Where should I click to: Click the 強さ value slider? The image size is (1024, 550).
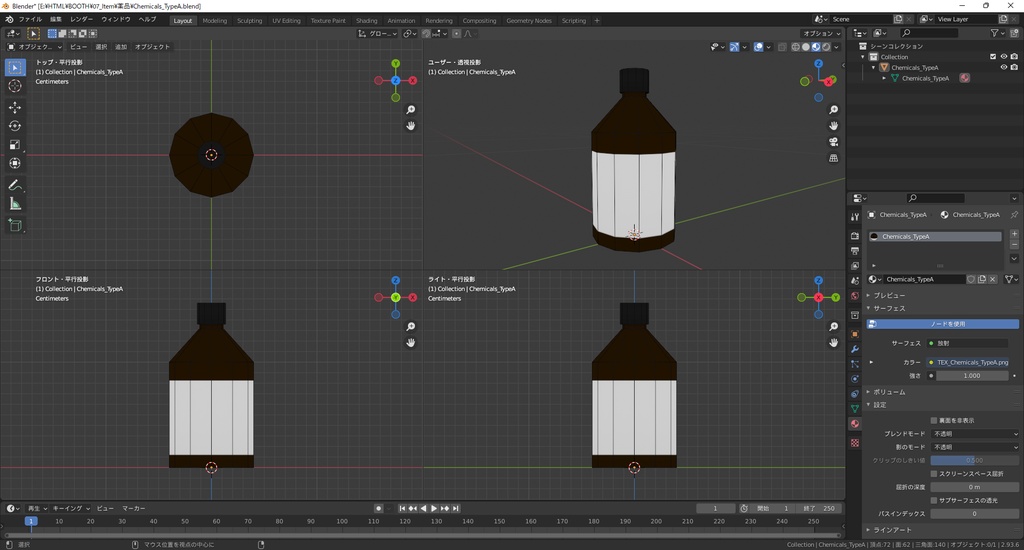tap(972, 376)
